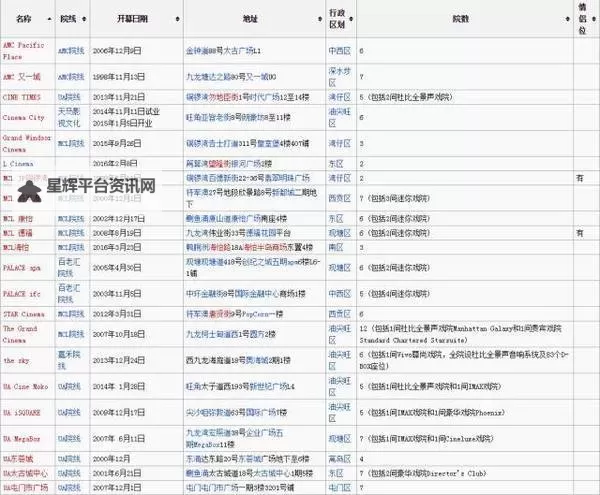Open the 深水埗区 district link

[339, 77]
